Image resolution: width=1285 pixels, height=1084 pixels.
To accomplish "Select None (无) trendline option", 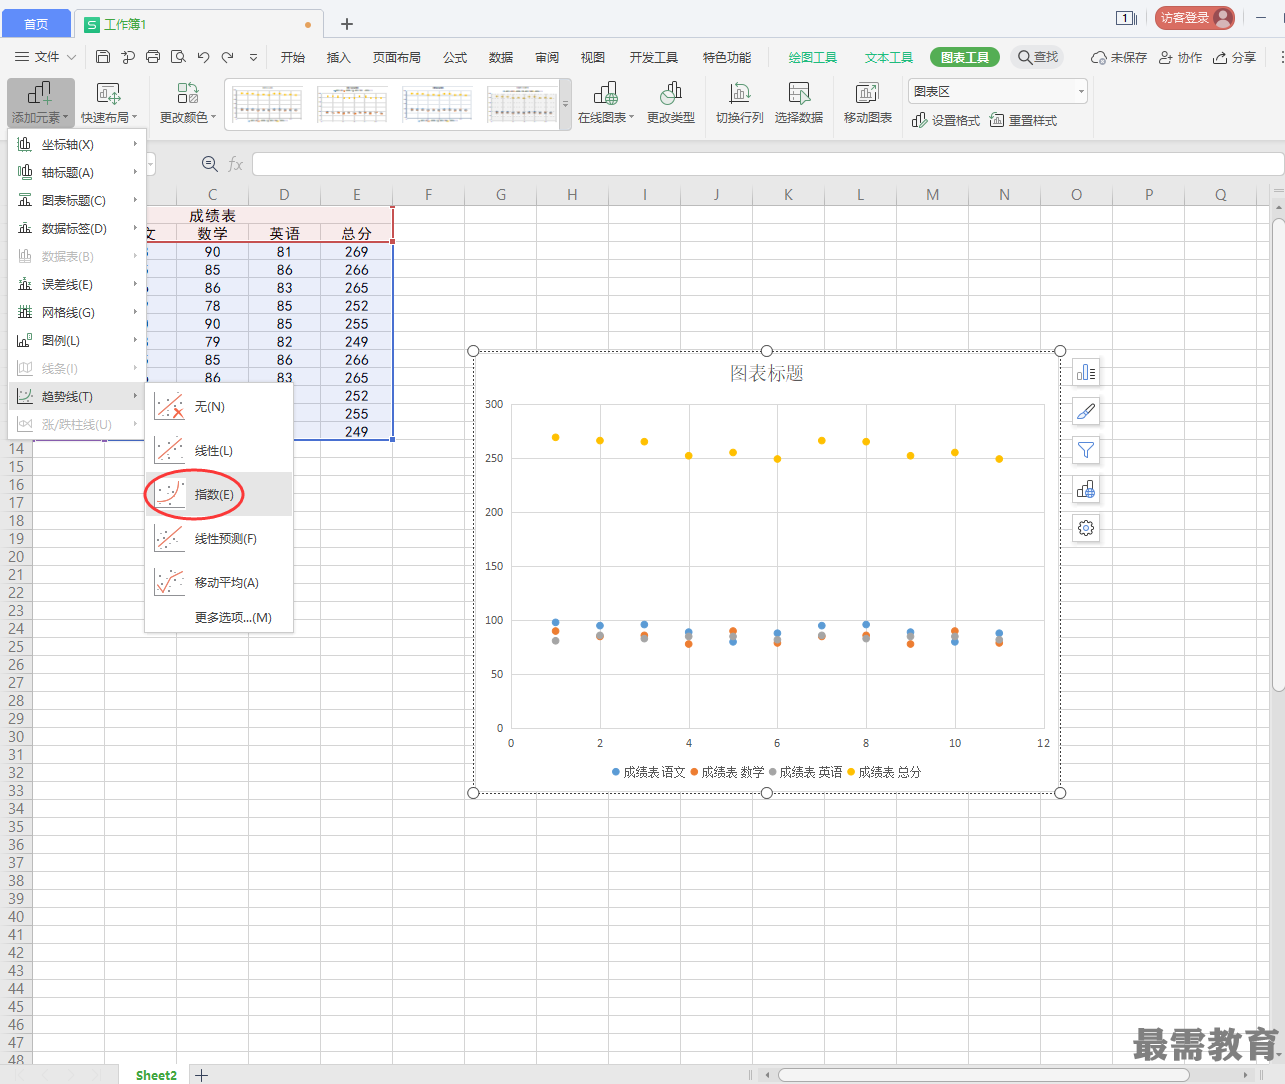I will point(219,406).
